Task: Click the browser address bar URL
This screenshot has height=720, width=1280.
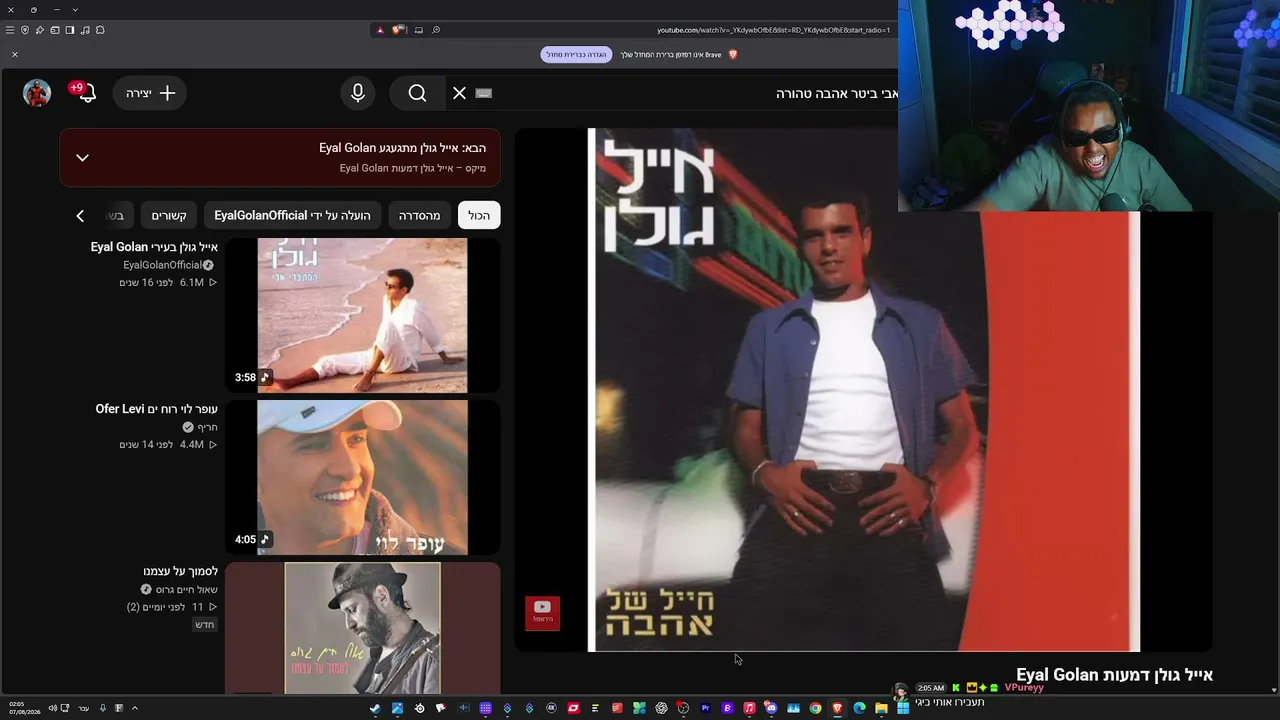Action: click(773, 30)
